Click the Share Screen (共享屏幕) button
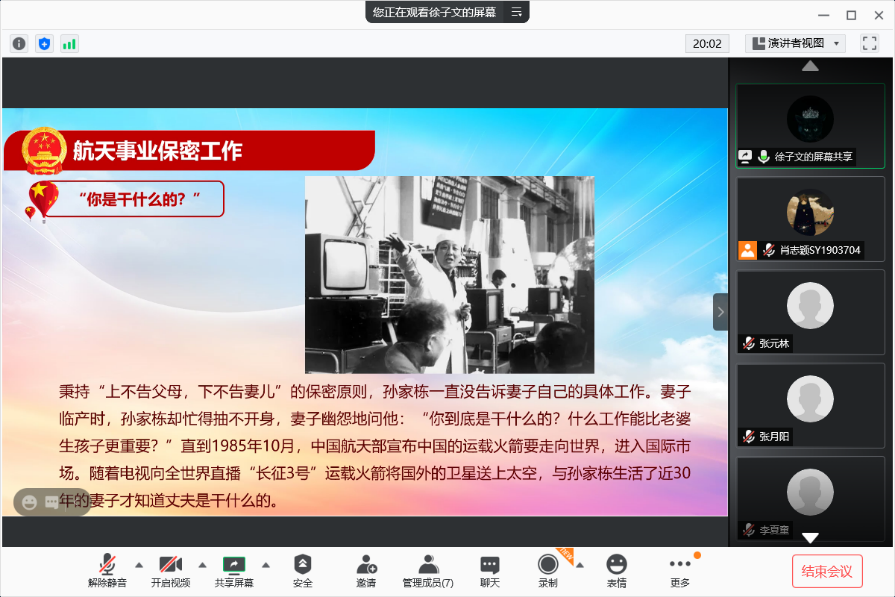This screenshot has height=597, width=895. pyautogui.click(x=234, y=570)
